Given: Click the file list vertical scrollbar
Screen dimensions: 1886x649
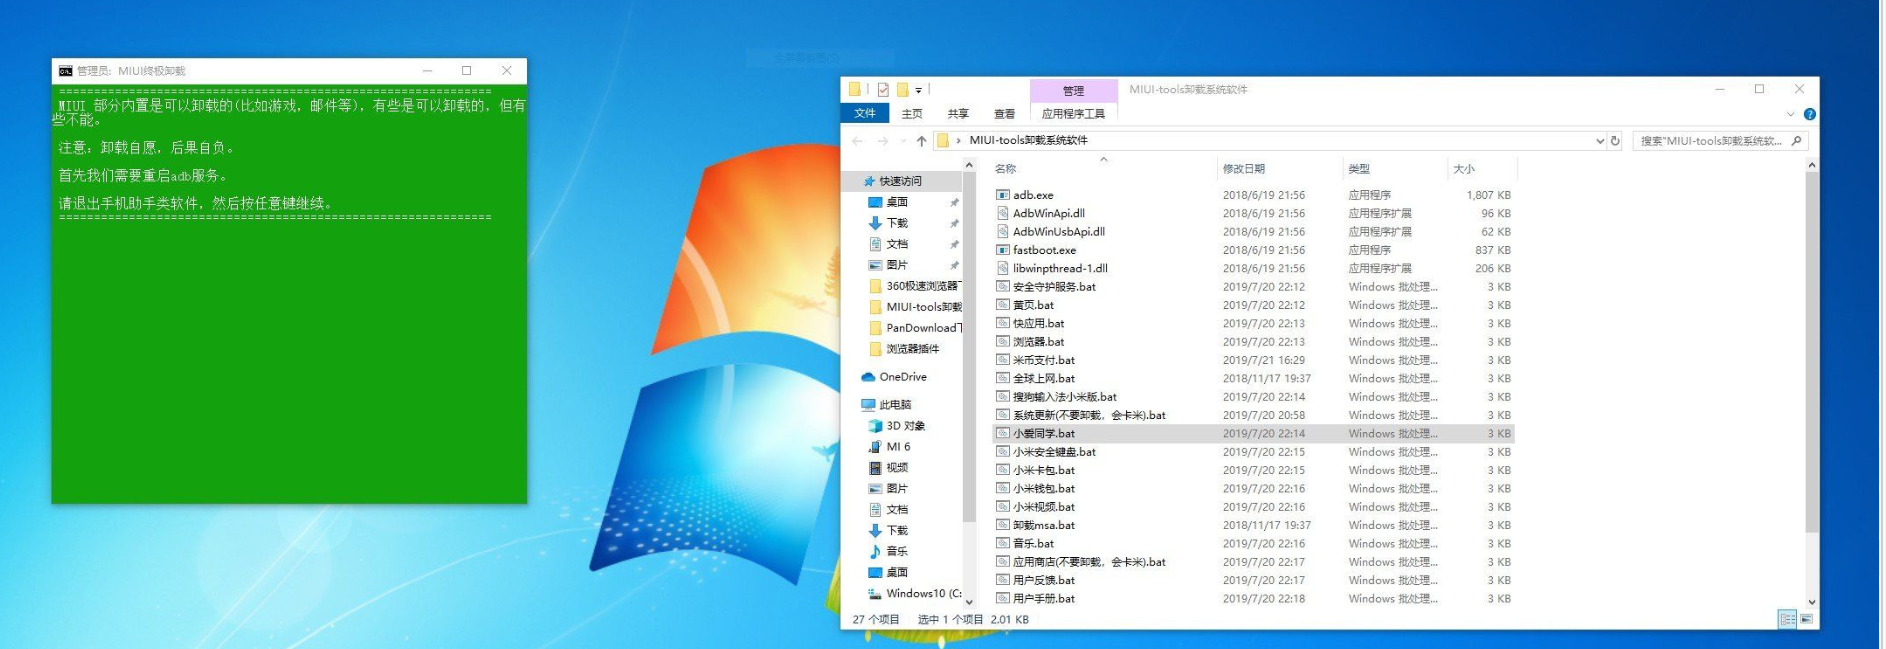Looking at the screenshot, I should [x=1812, y=352].
